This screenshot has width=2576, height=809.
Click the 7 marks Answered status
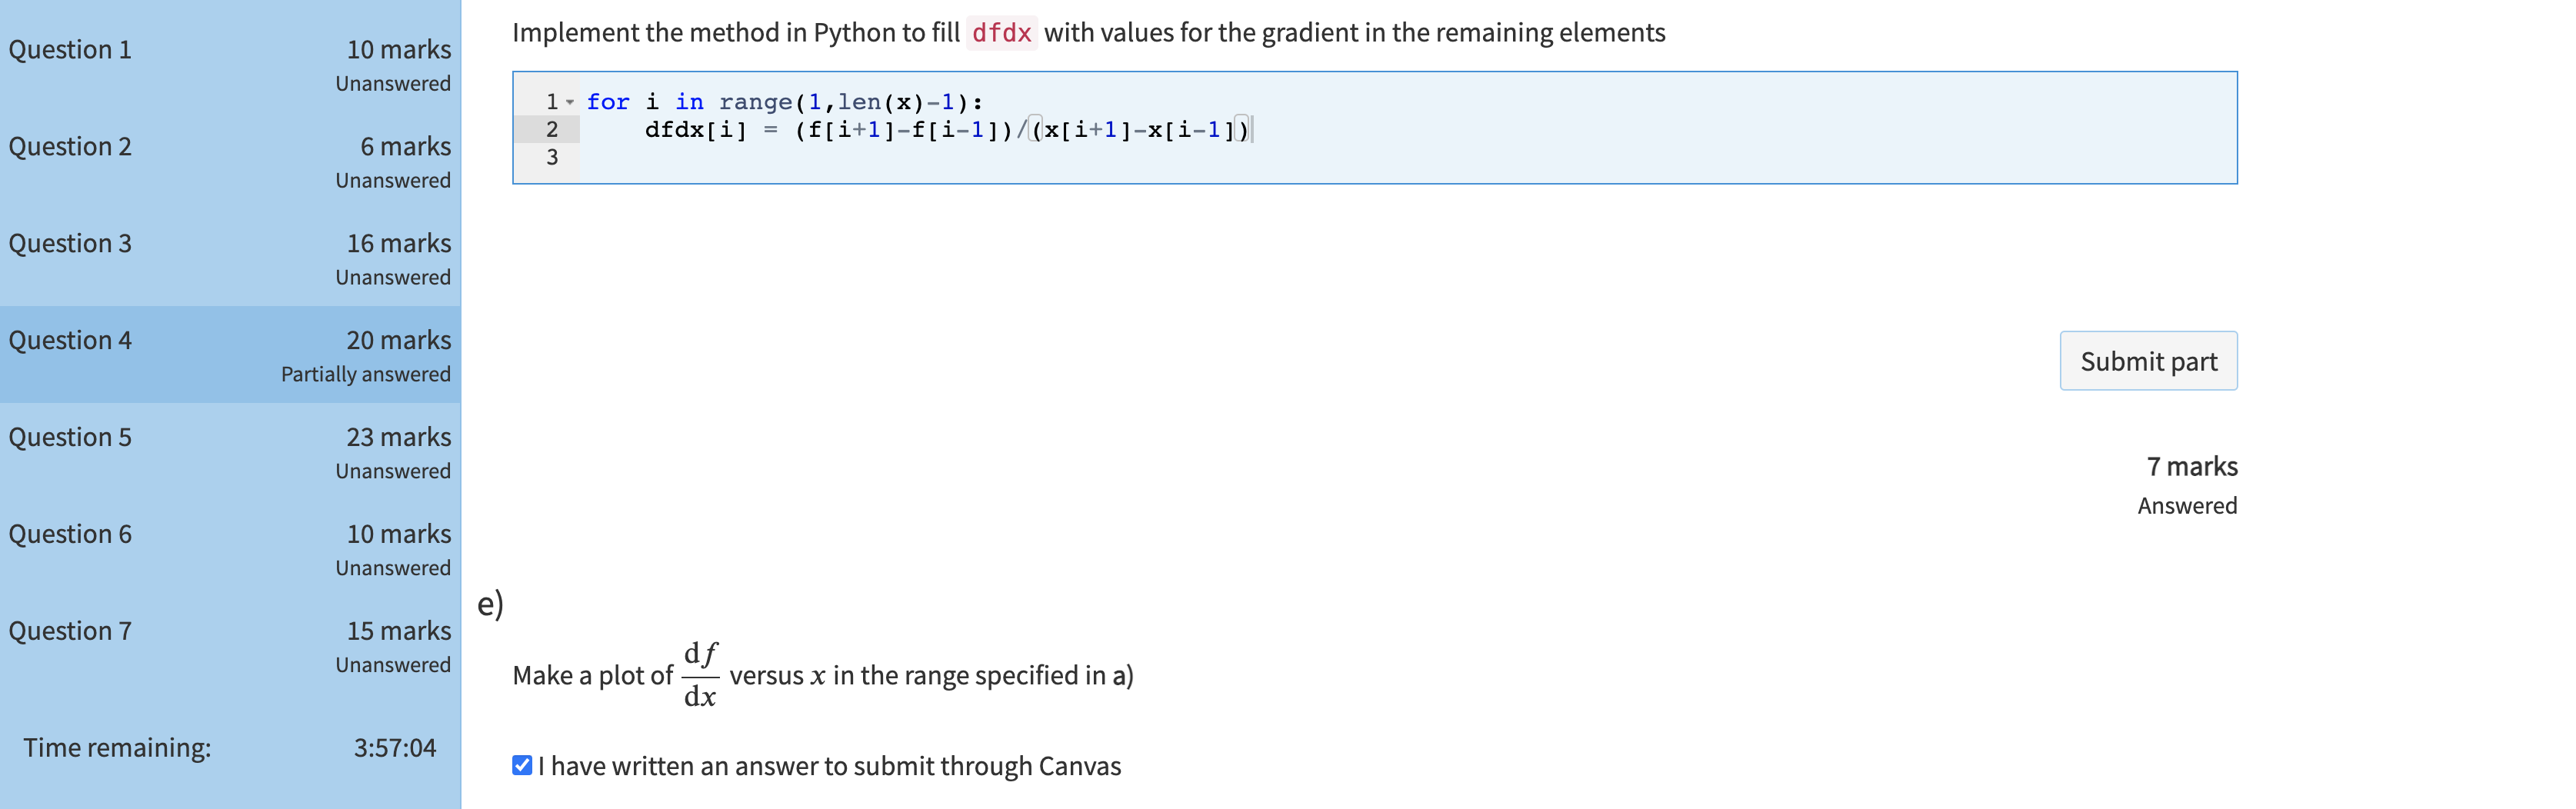[x=2190, y=485]
